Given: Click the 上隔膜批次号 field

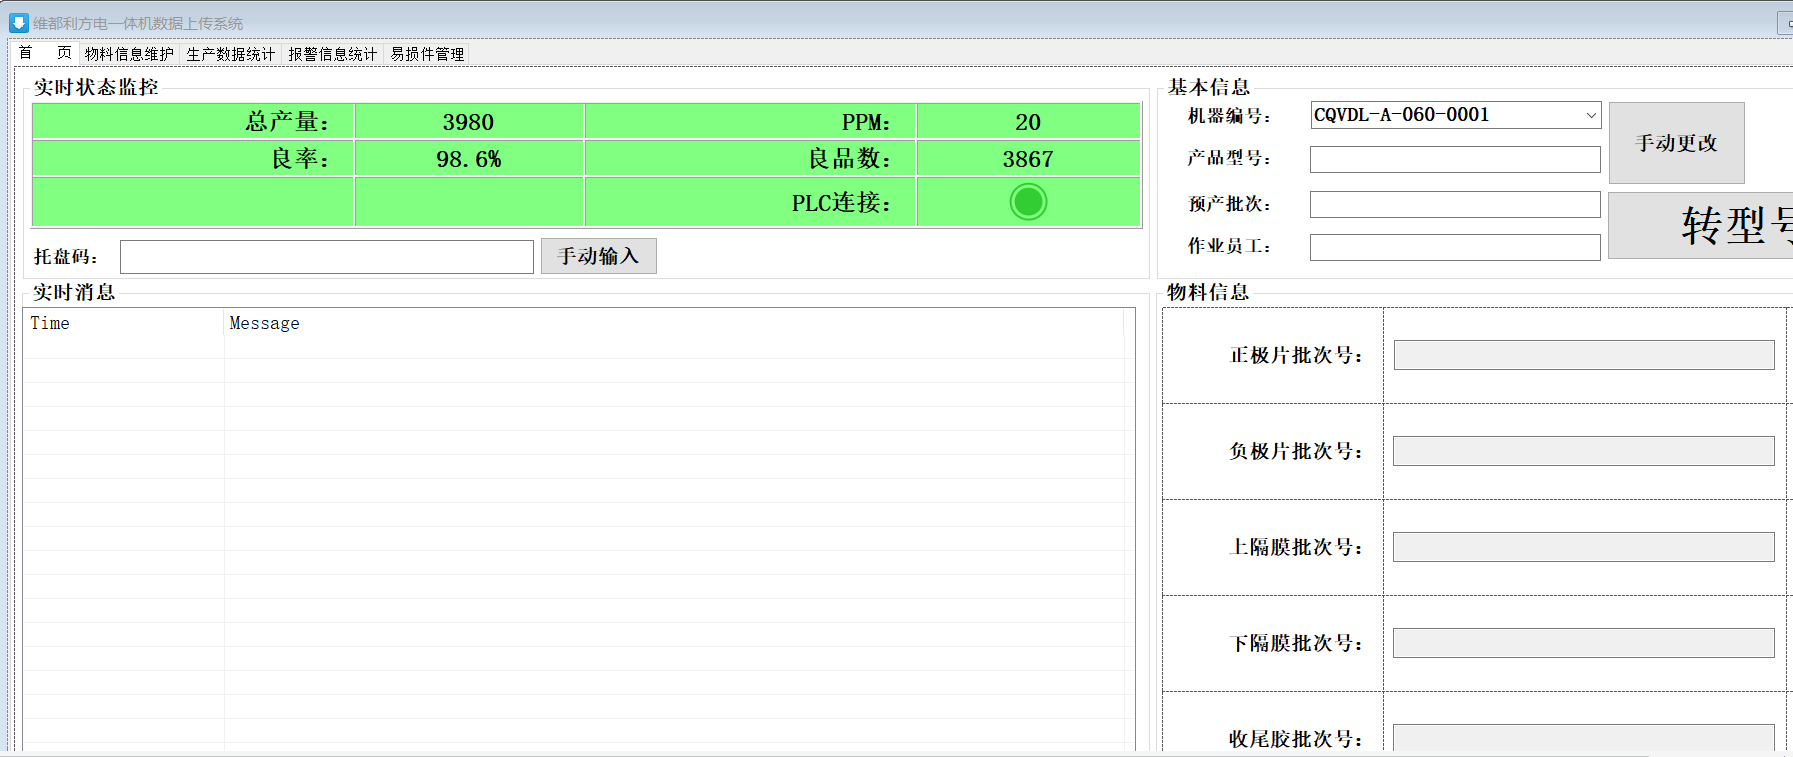Looking at the screenshot, I should (x=1584, y=547).
